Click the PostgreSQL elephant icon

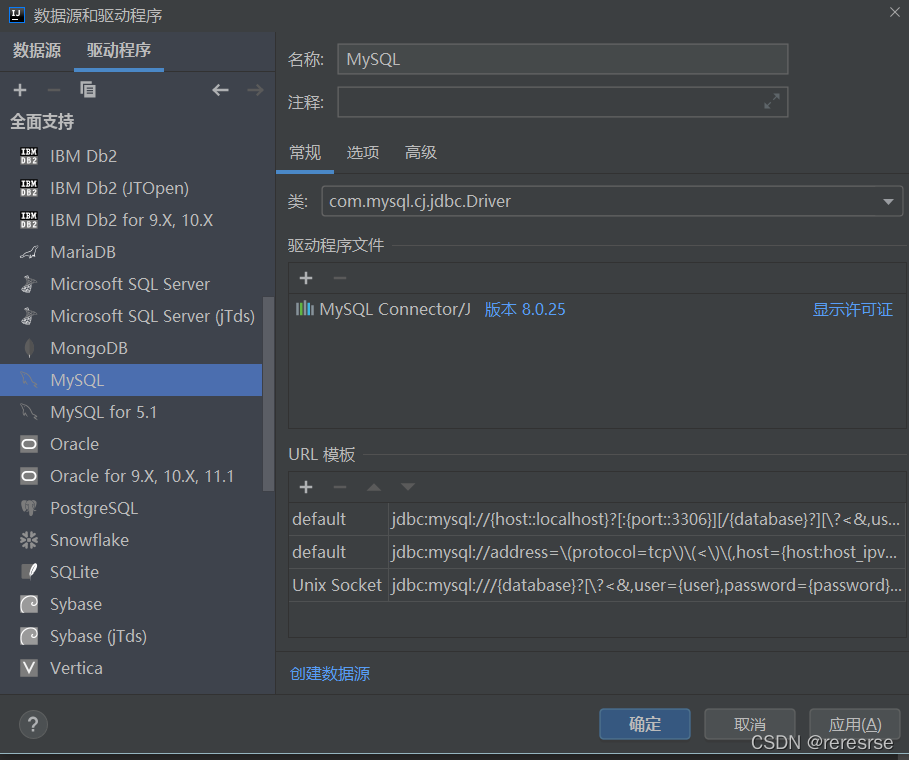tap(29, 508)
